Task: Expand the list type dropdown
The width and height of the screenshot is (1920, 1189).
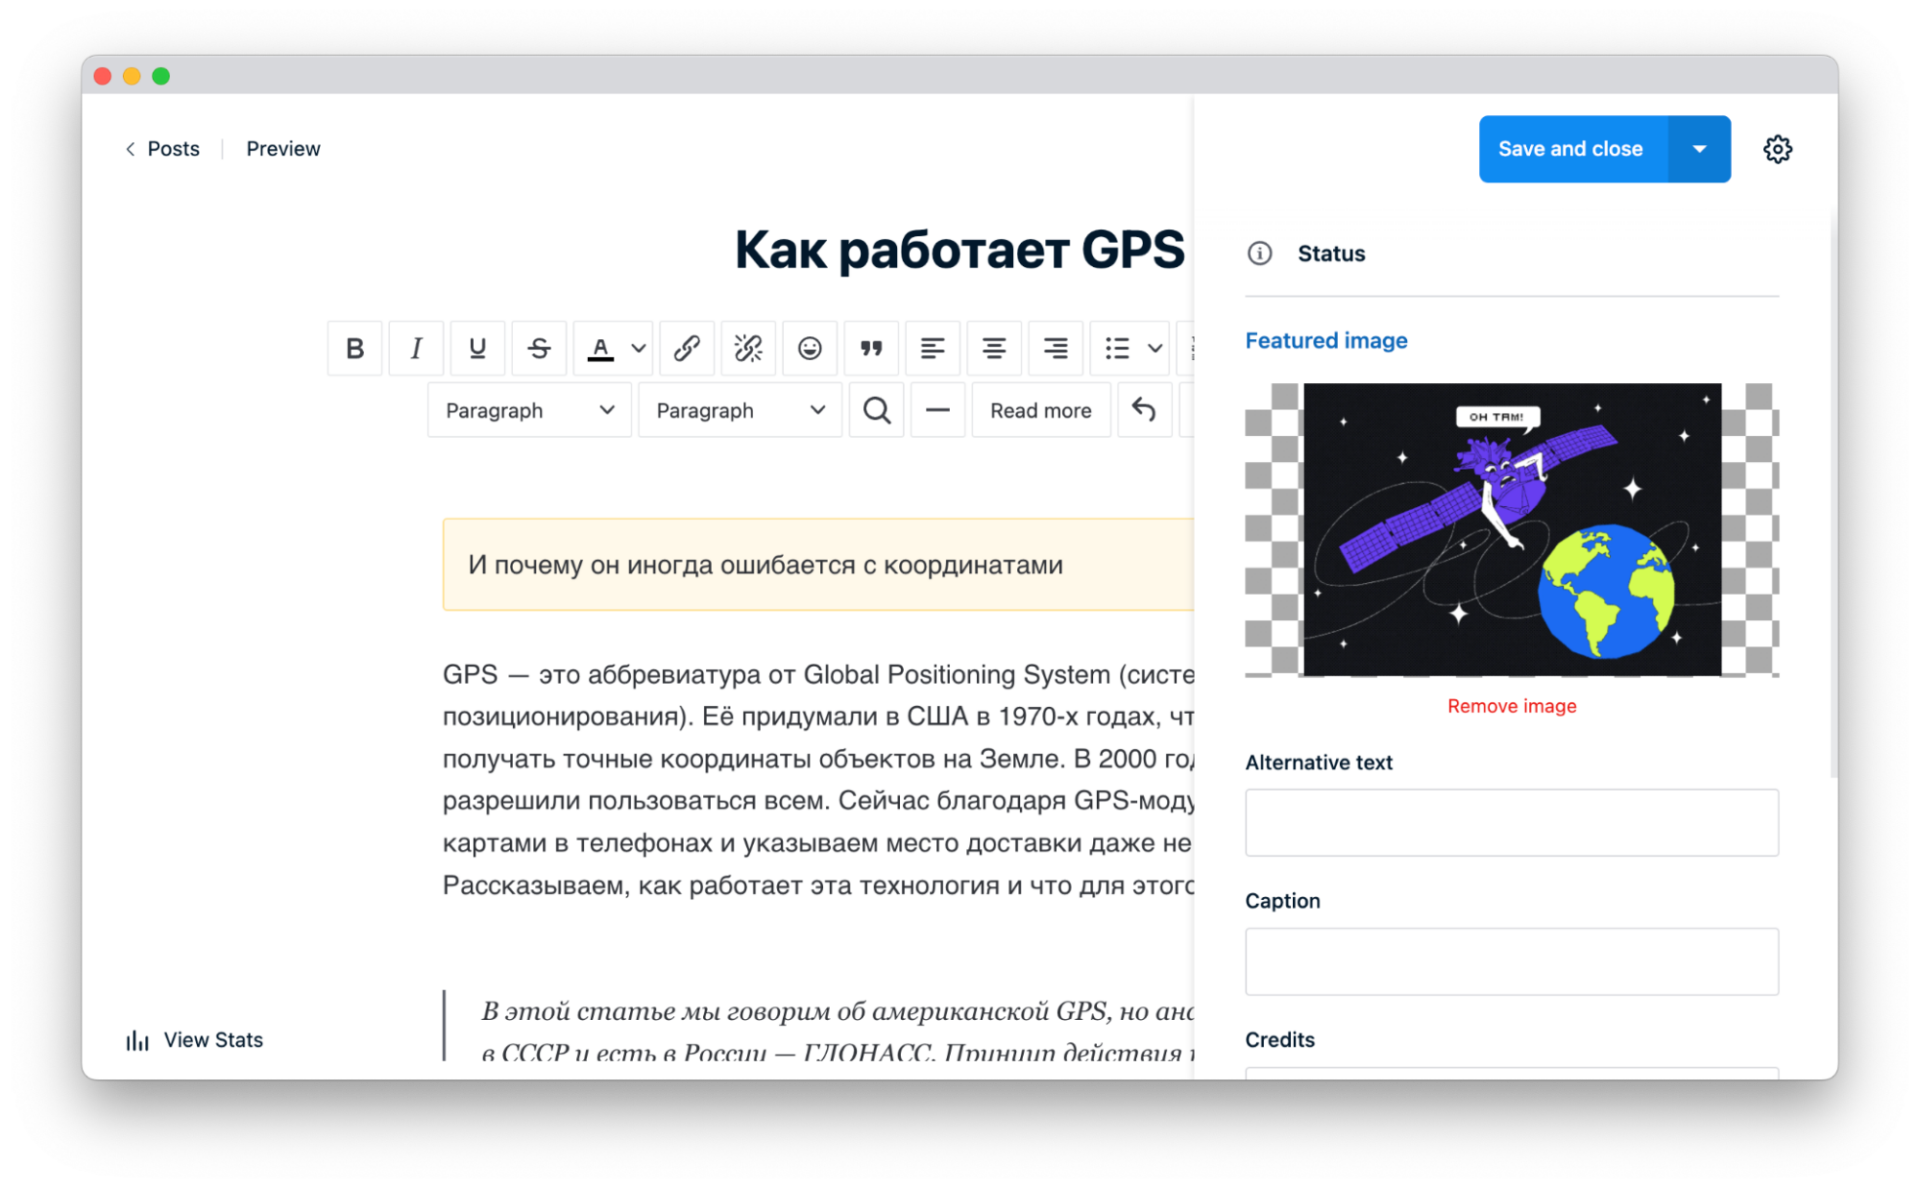Action: pyautogui.click(x=1155, y=348)
